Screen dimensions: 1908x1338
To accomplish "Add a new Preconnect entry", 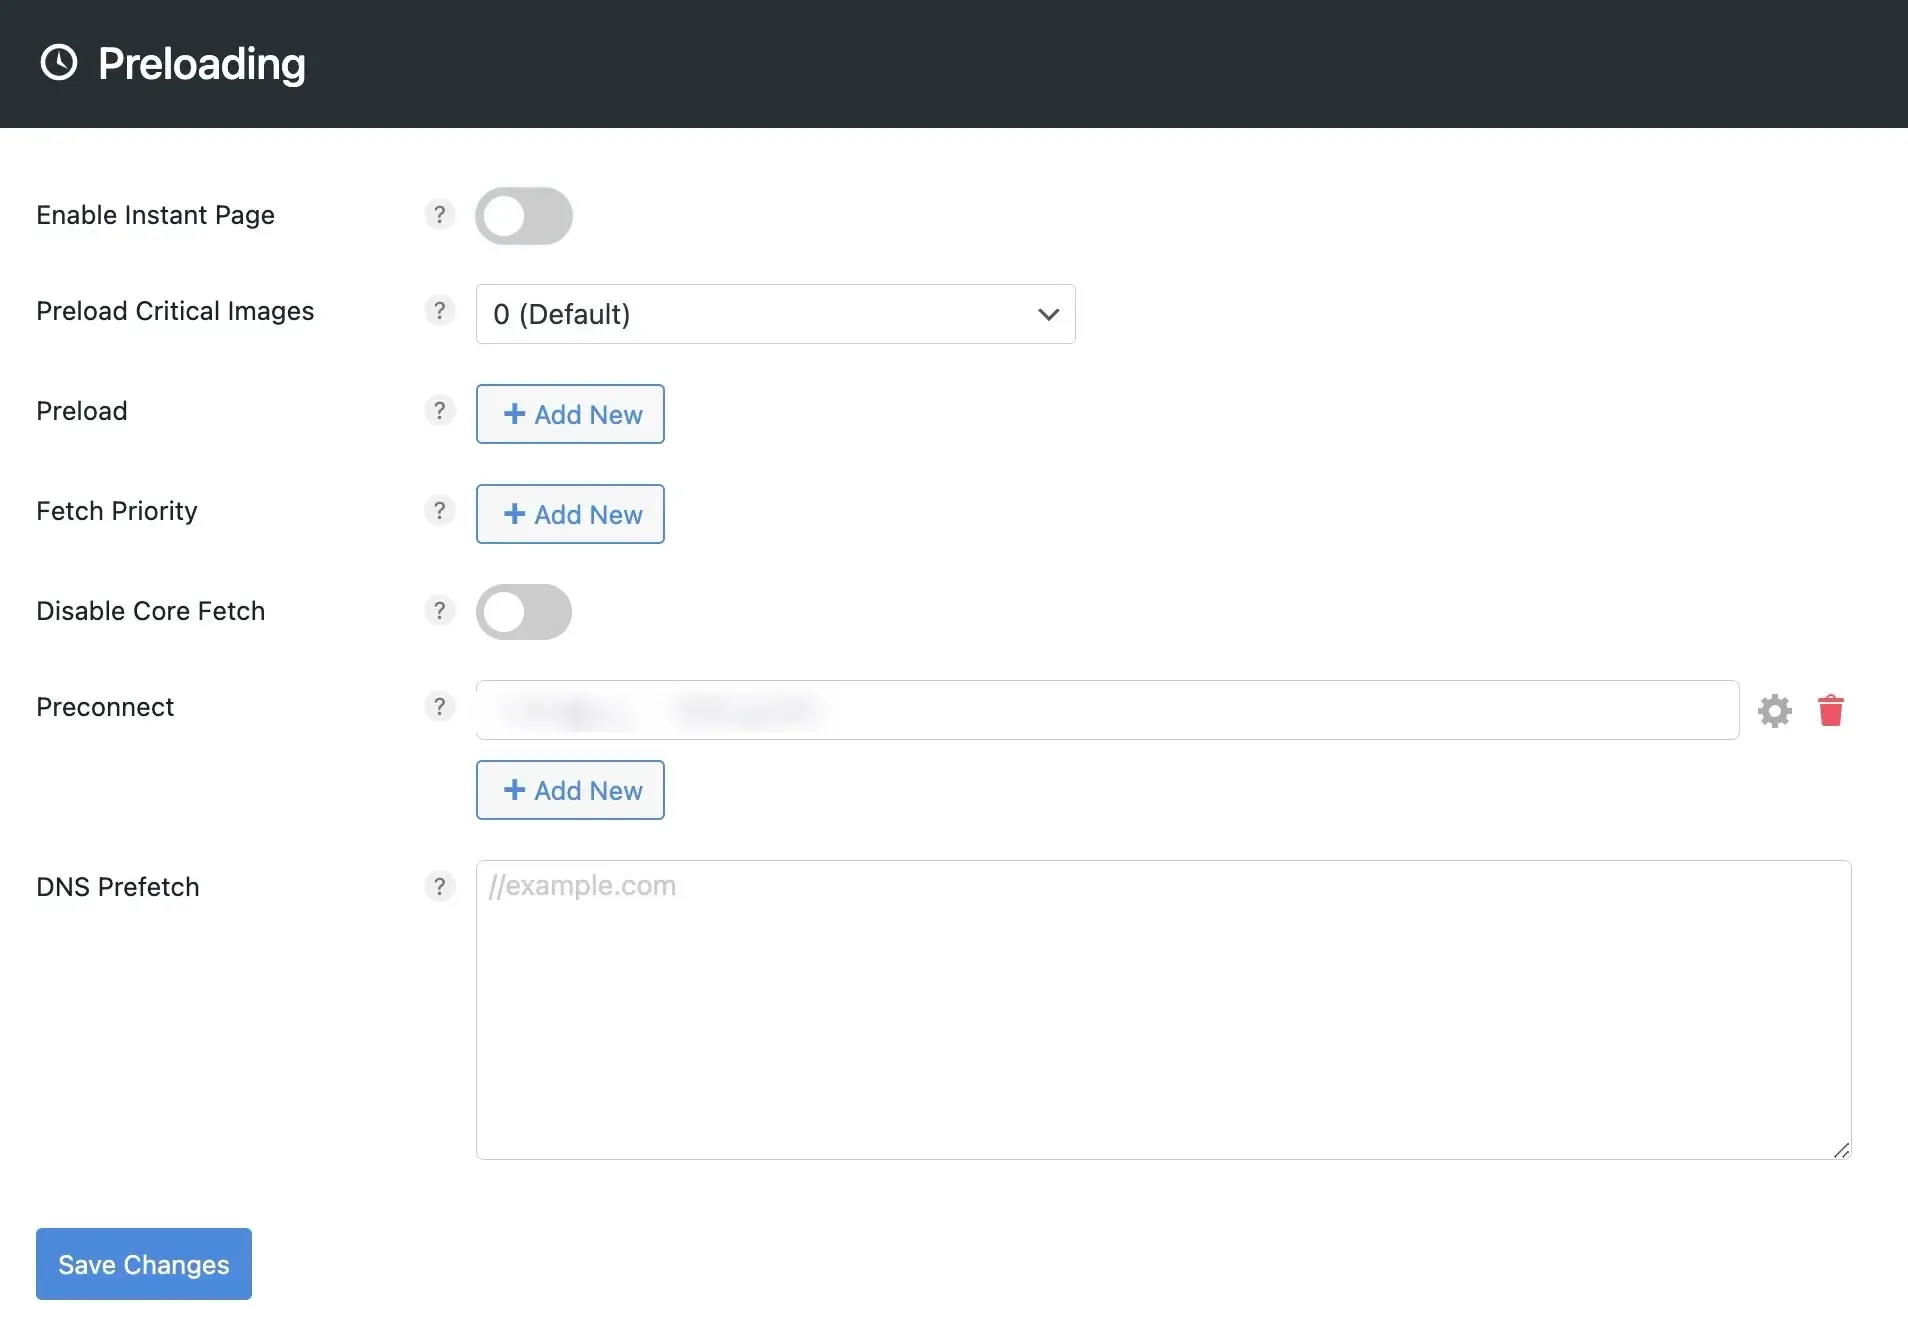I will click(x=570, y=790).
